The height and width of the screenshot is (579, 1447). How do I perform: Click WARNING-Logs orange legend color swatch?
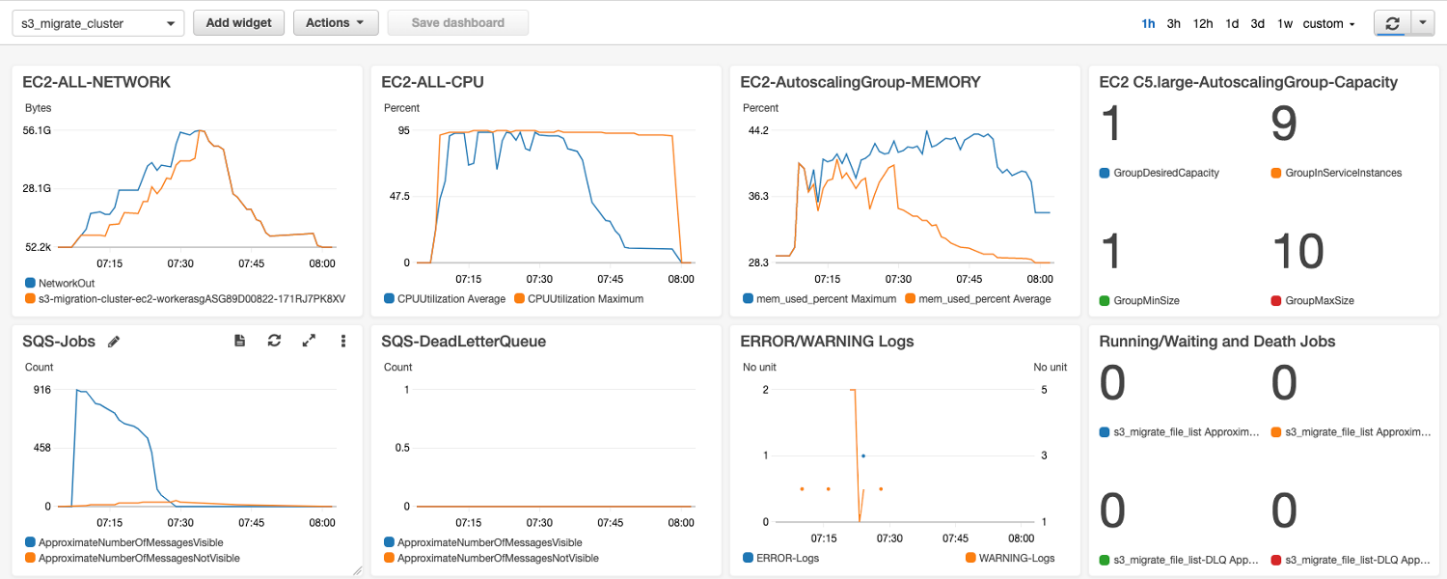click(970, 558)
